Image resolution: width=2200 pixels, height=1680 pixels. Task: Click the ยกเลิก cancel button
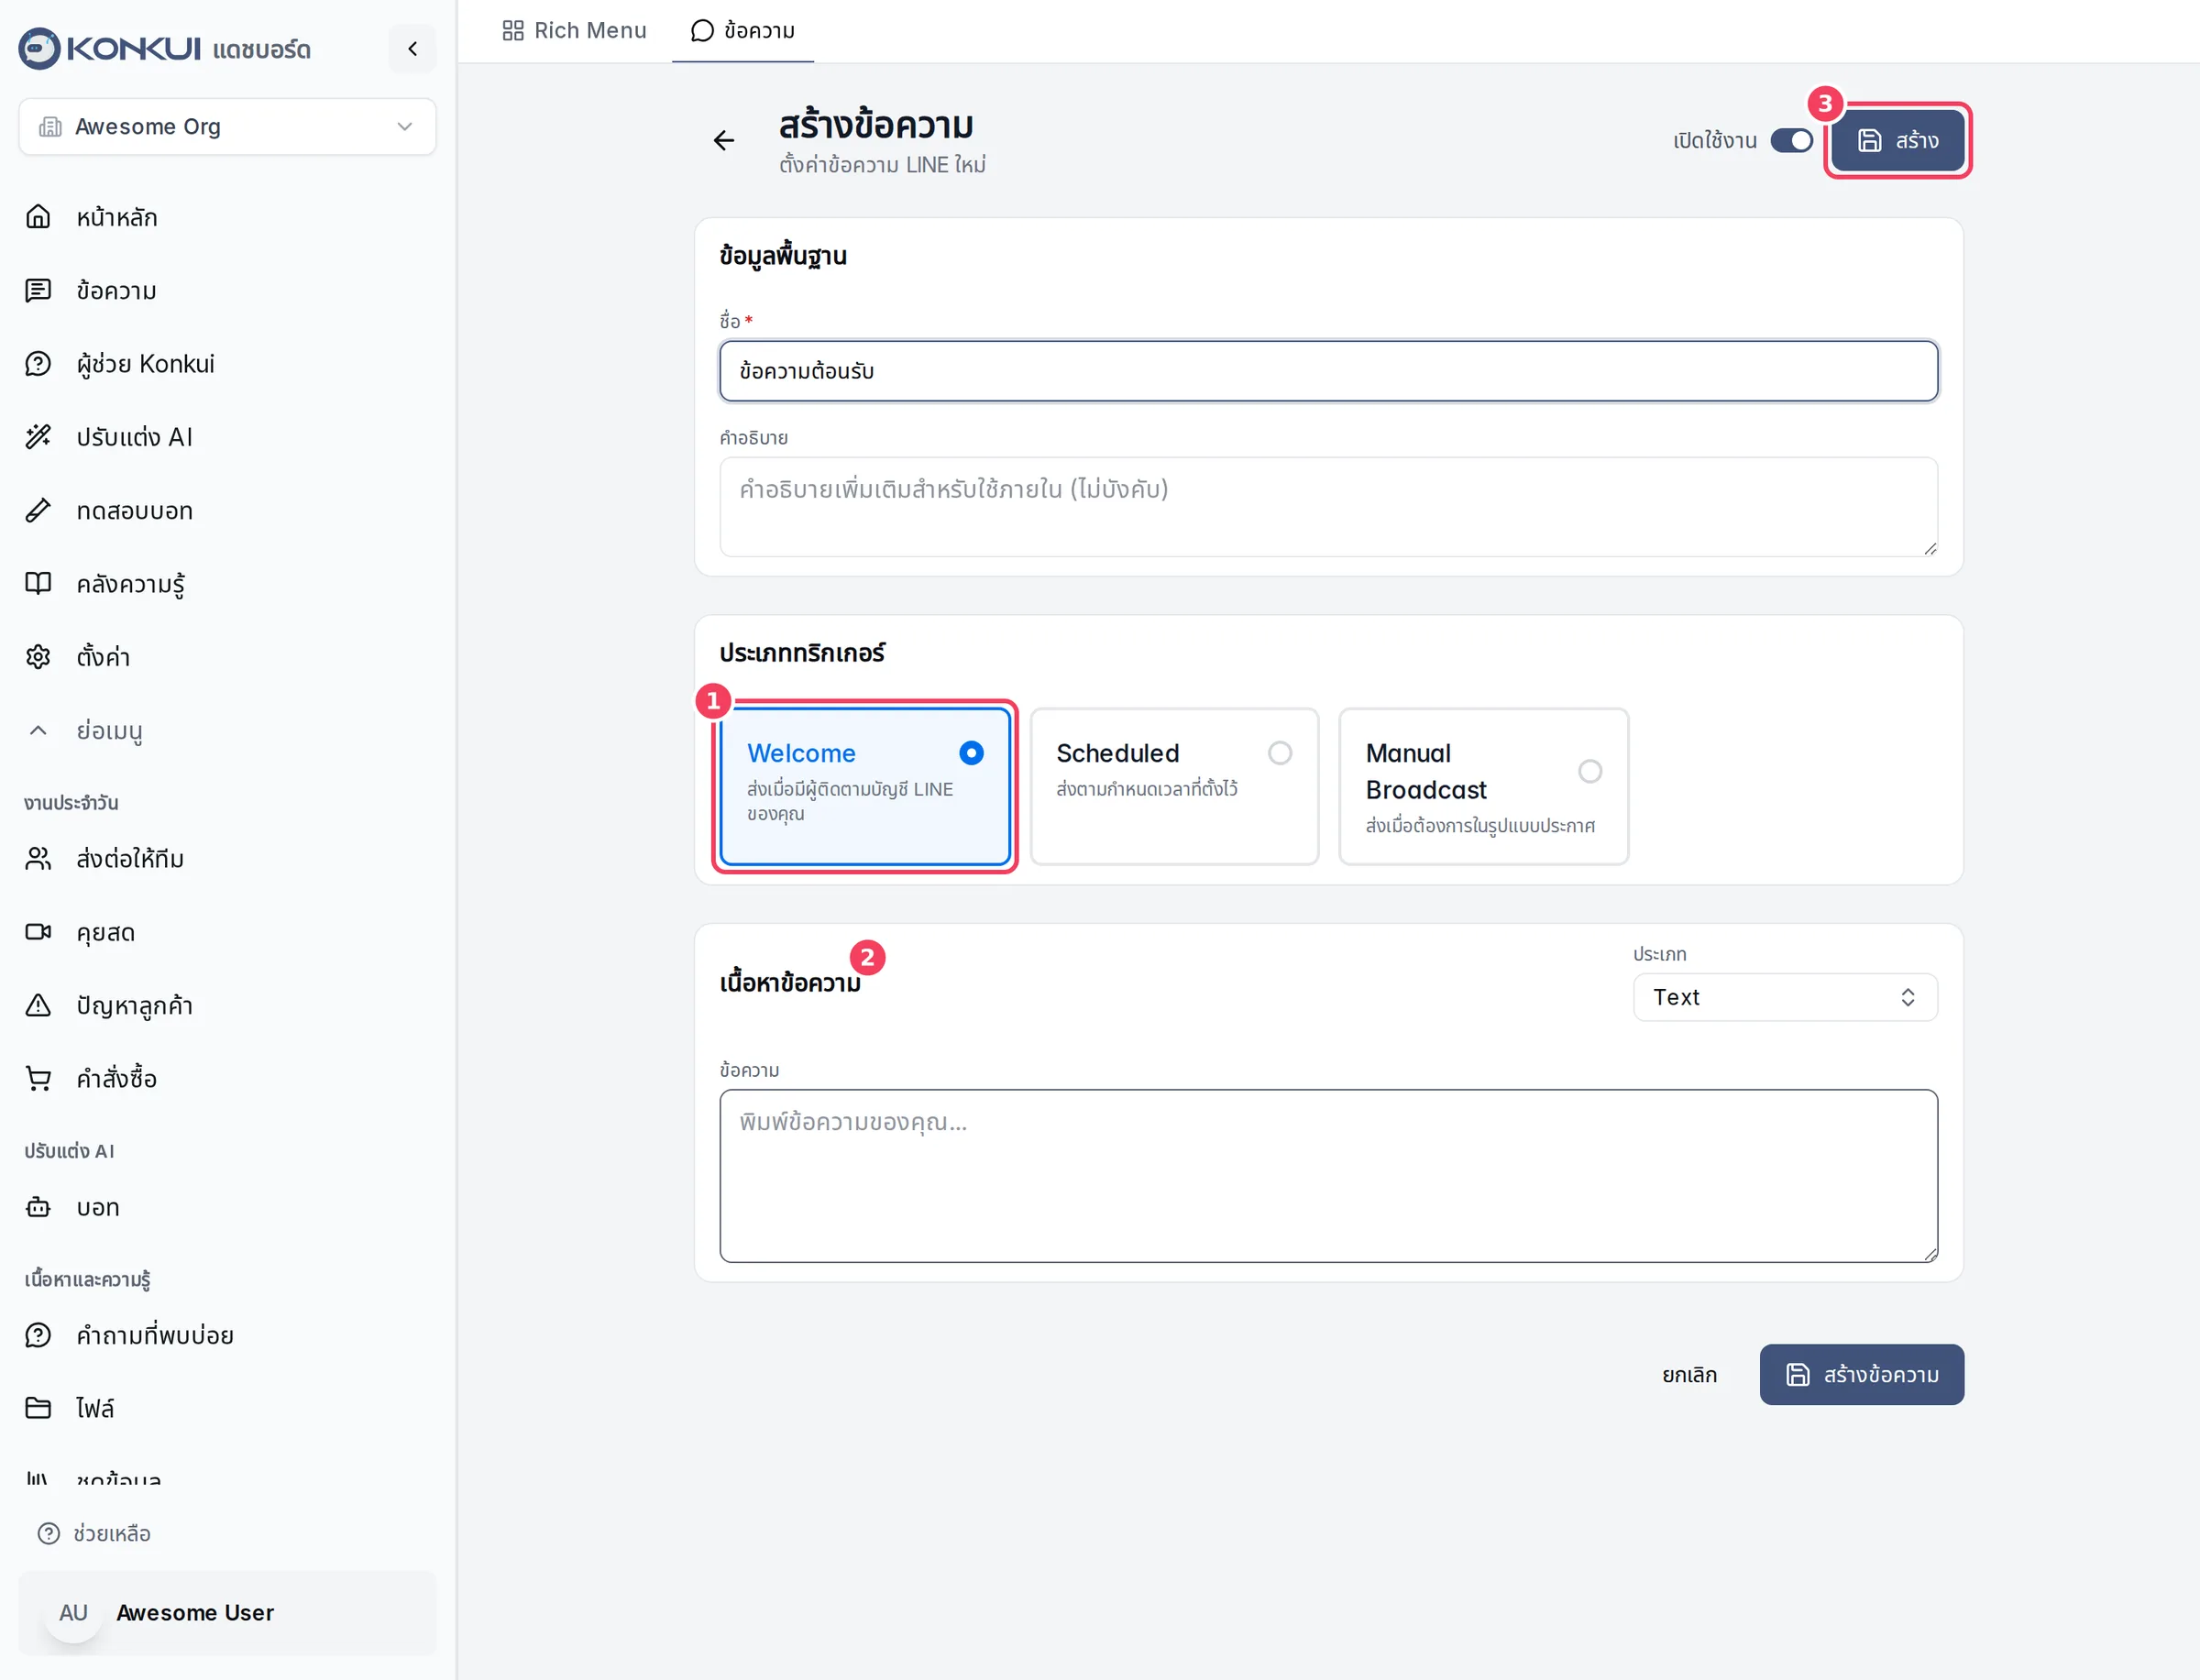(1689, 1374)
